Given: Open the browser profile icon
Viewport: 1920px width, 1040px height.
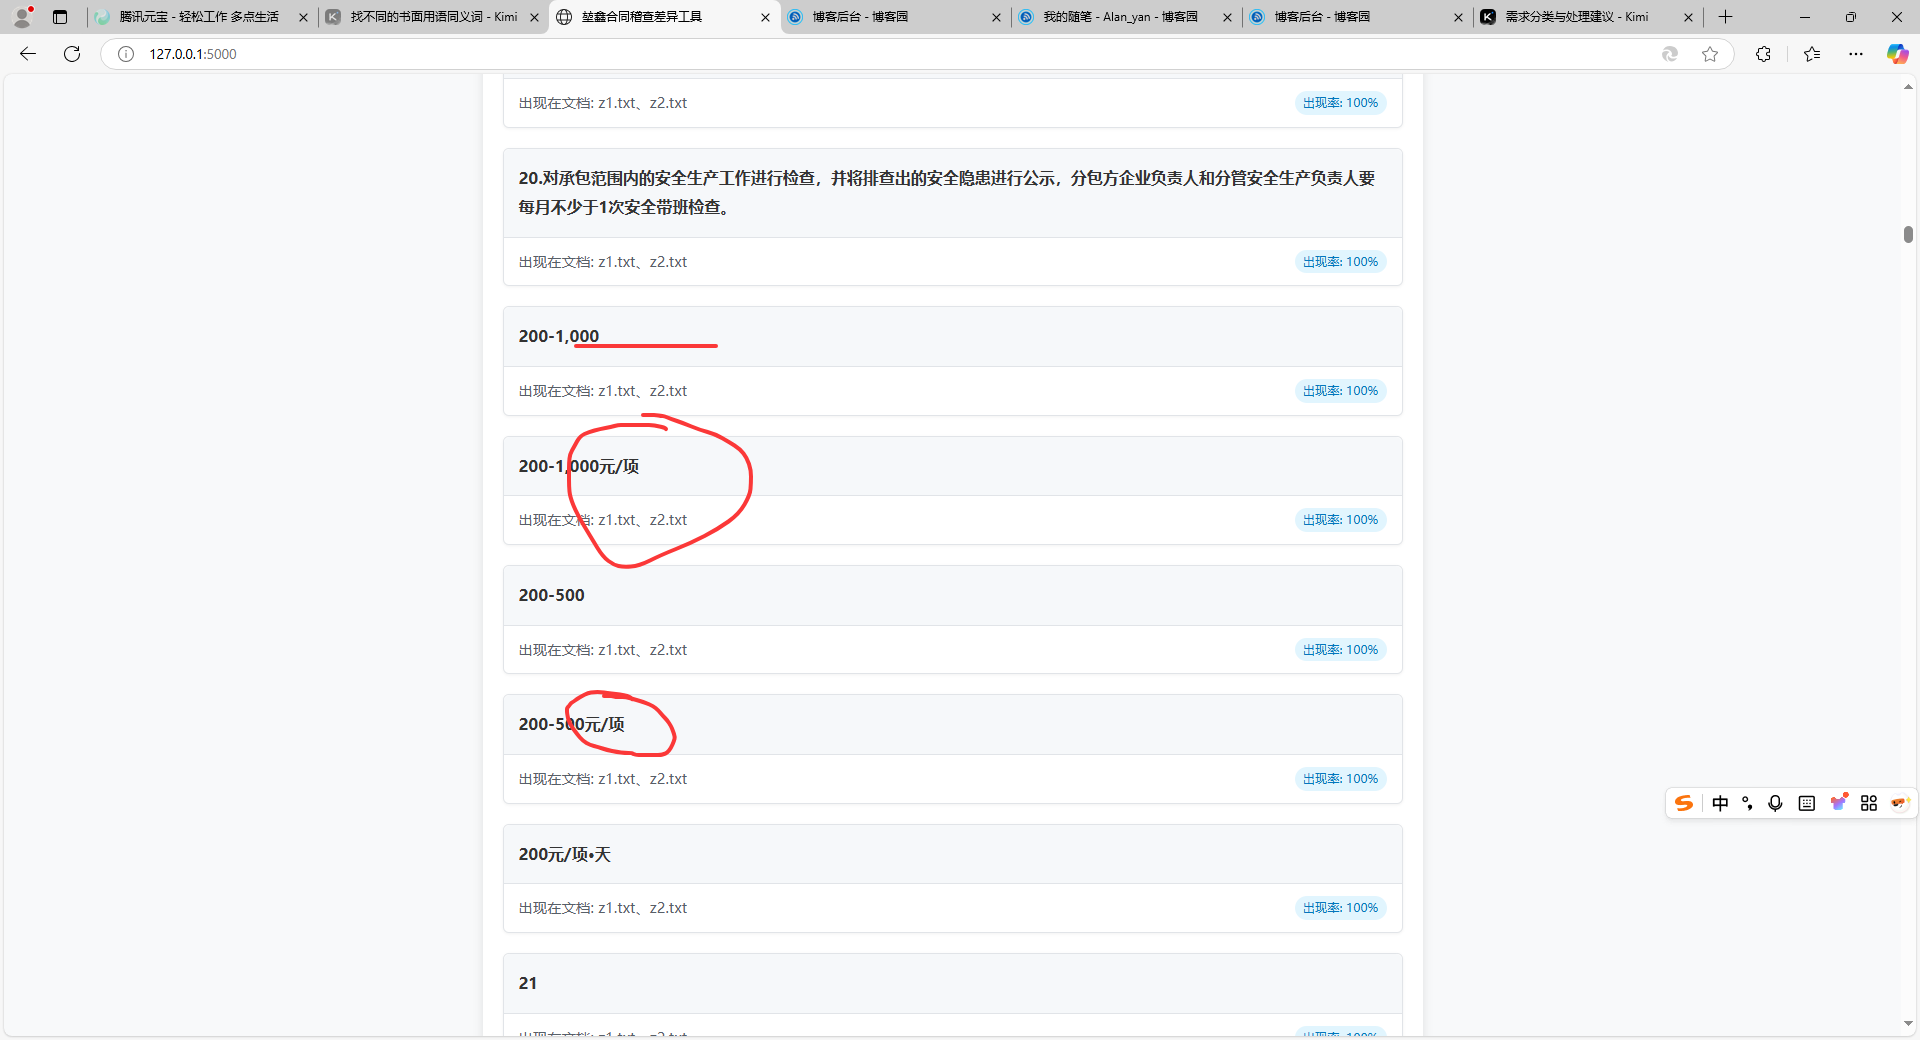Looking at the screenshot, I should pyautogui.click(x=22, y=17).
